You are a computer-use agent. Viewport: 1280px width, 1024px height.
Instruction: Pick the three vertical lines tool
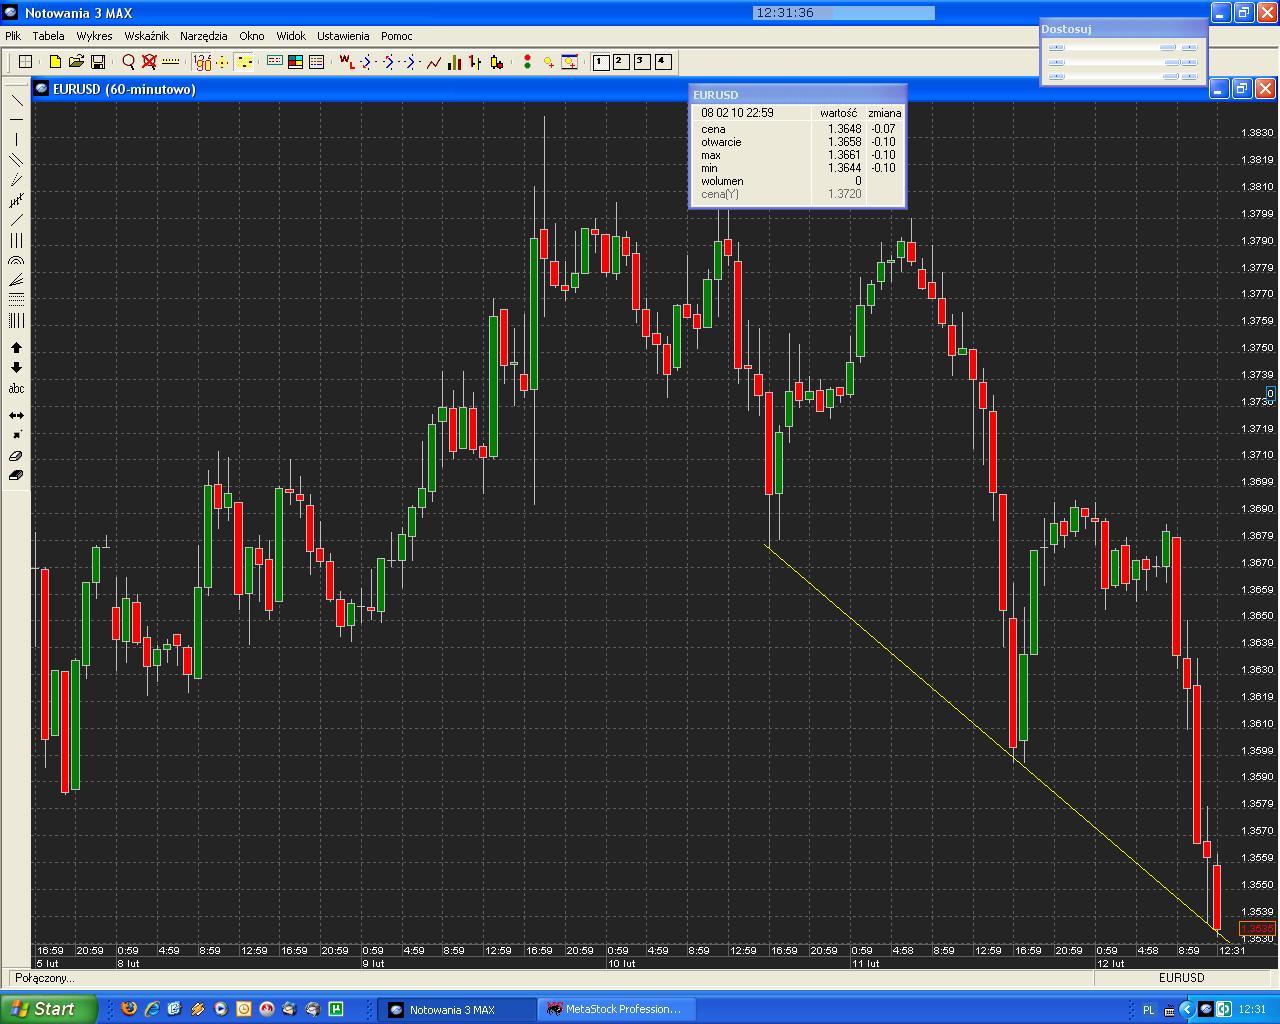(x=16, y=240)
